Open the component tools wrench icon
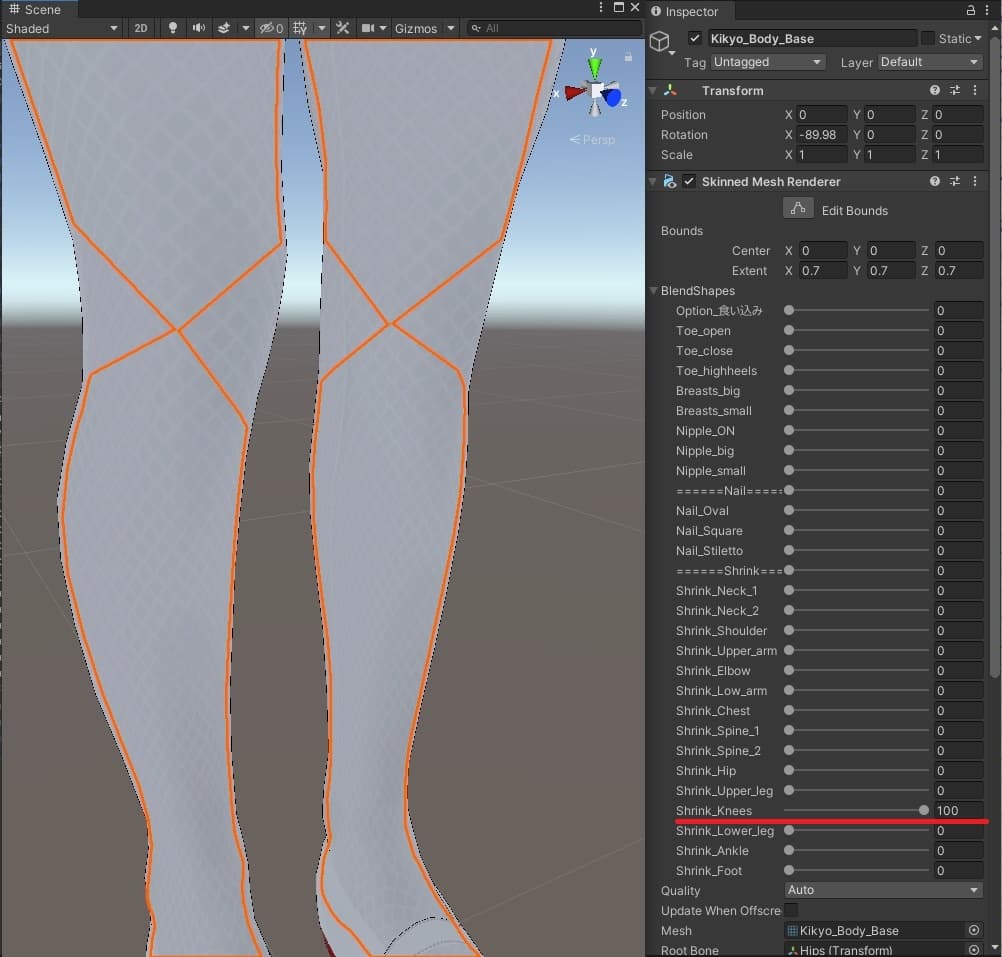 pyautogui.click(x=343, y=28)
